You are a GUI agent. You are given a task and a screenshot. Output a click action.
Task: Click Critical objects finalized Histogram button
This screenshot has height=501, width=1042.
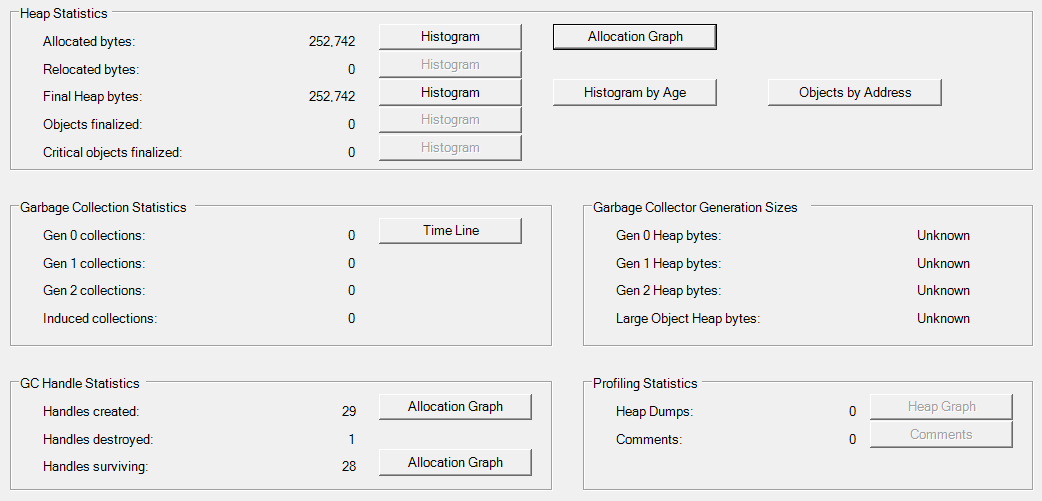[x=450, y=148]
